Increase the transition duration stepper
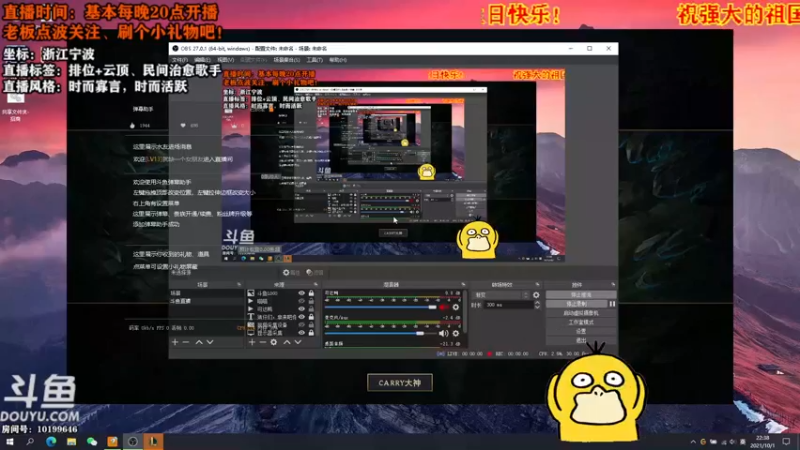Screen dimensions: 800x450 [x=537, y=303]
